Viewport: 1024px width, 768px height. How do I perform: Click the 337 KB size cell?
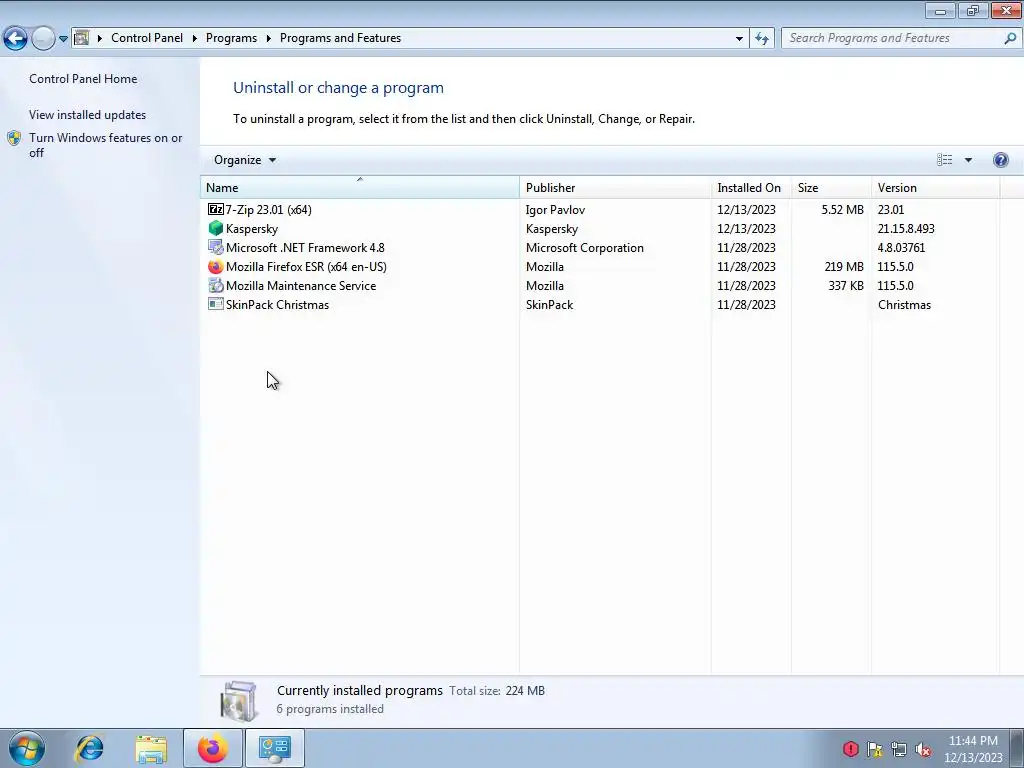[x=846, y=285]
